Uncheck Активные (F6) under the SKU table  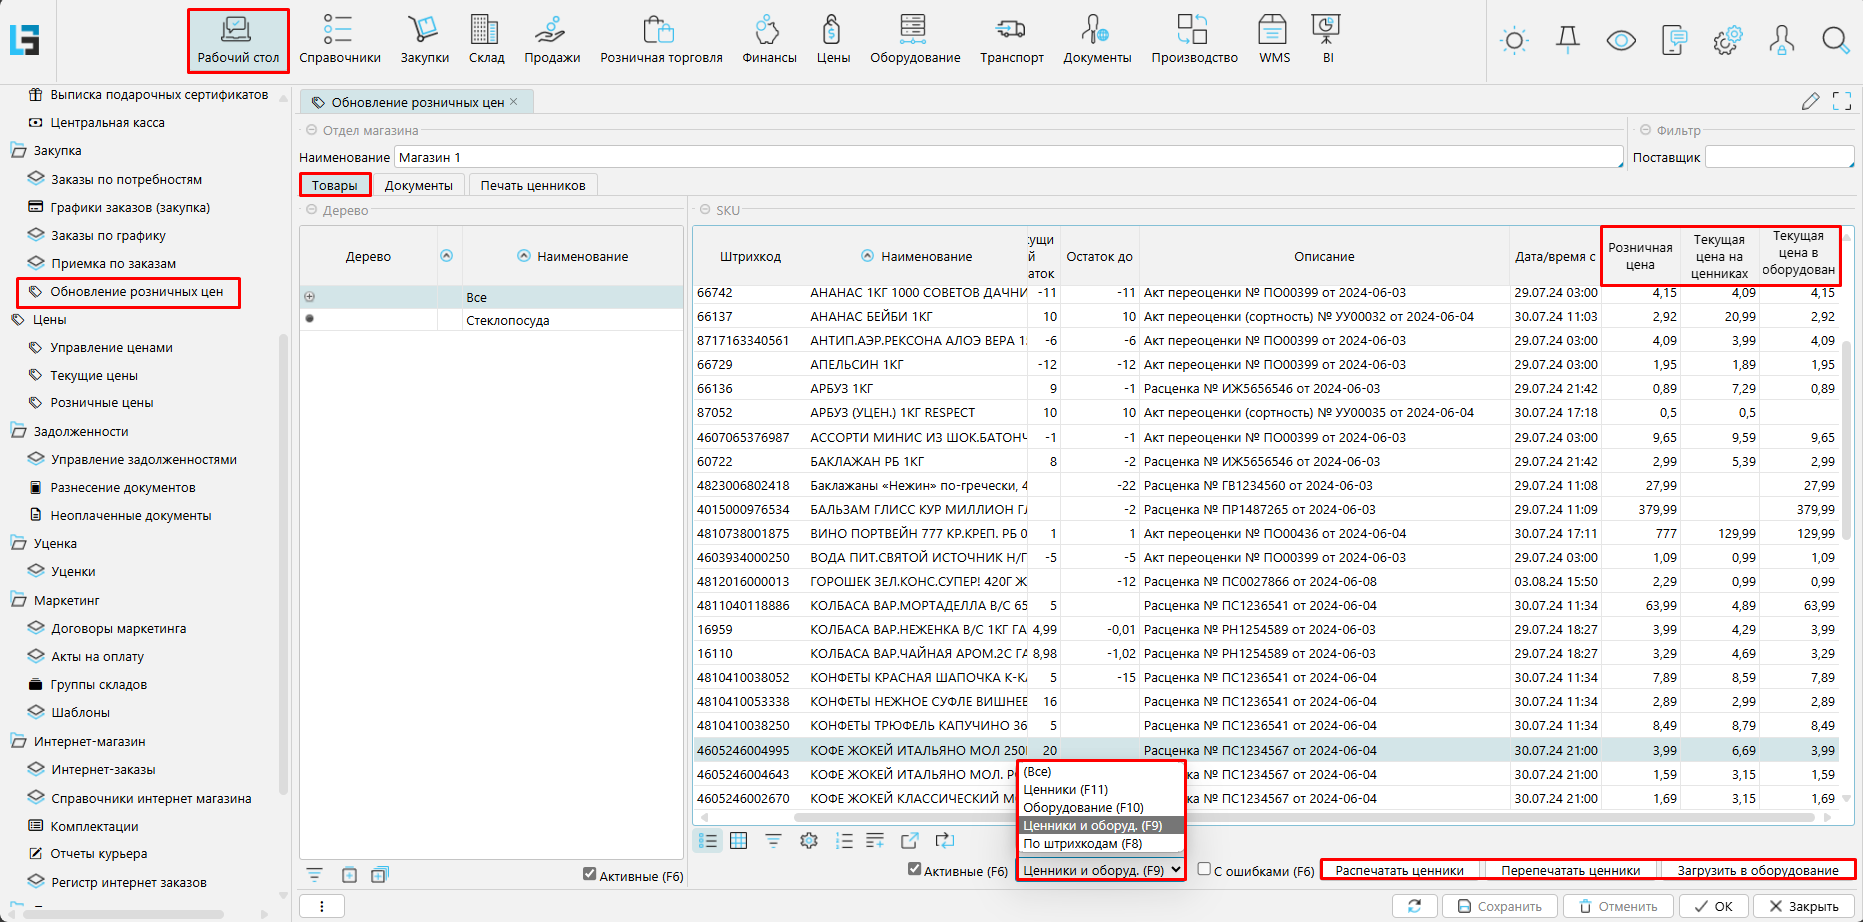pyautogui.click(x=914, y=870)
